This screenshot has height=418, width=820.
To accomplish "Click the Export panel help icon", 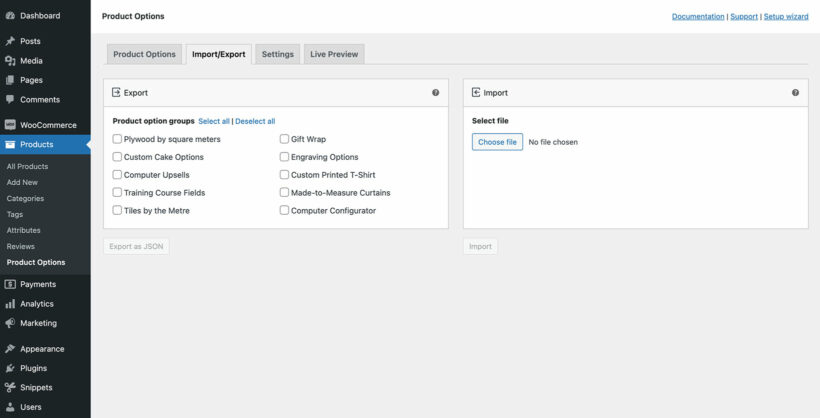I will pos(435,93).
